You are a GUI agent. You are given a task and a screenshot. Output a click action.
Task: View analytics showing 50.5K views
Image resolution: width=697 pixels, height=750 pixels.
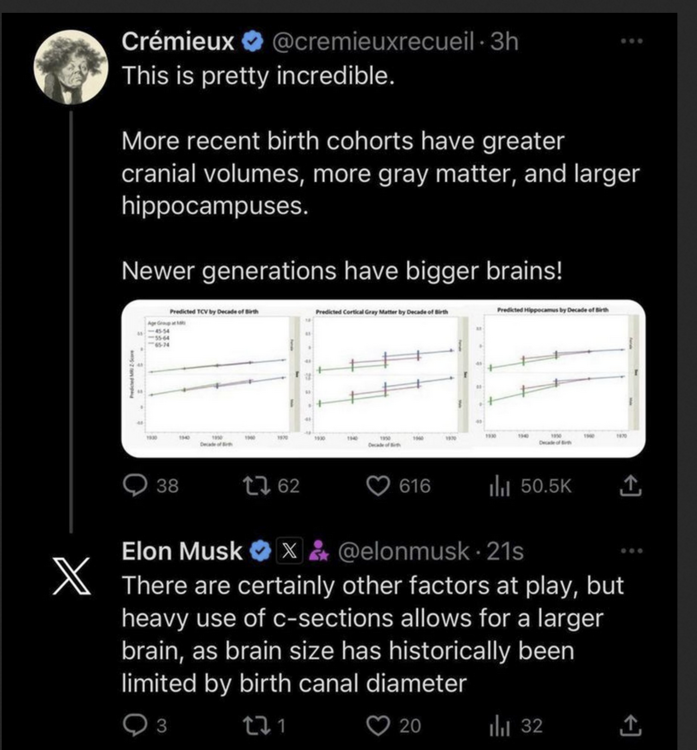pyautogui.click(x=497, y=486)
